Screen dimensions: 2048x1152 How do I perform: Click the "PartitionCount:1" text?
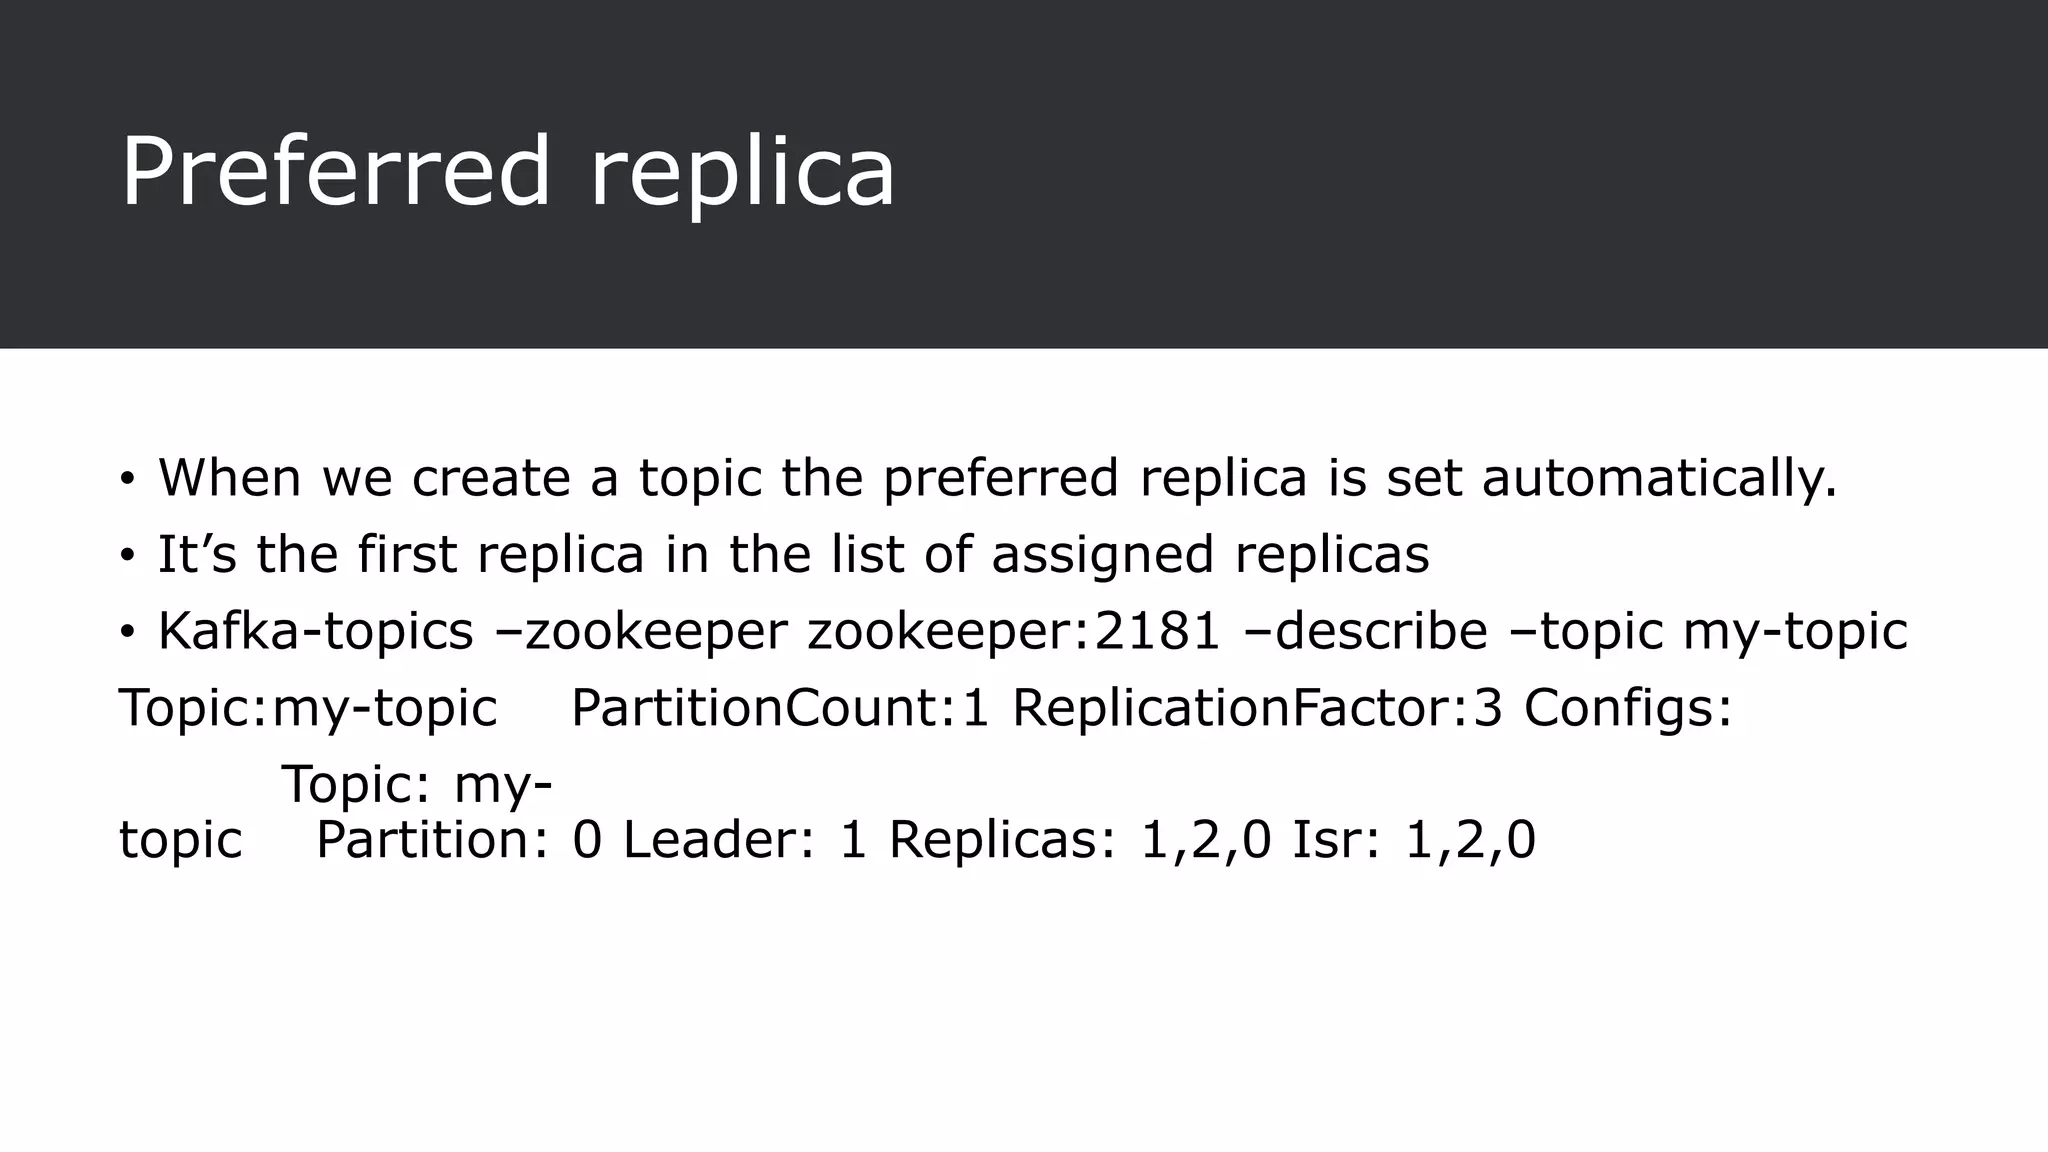pos(780,708)
